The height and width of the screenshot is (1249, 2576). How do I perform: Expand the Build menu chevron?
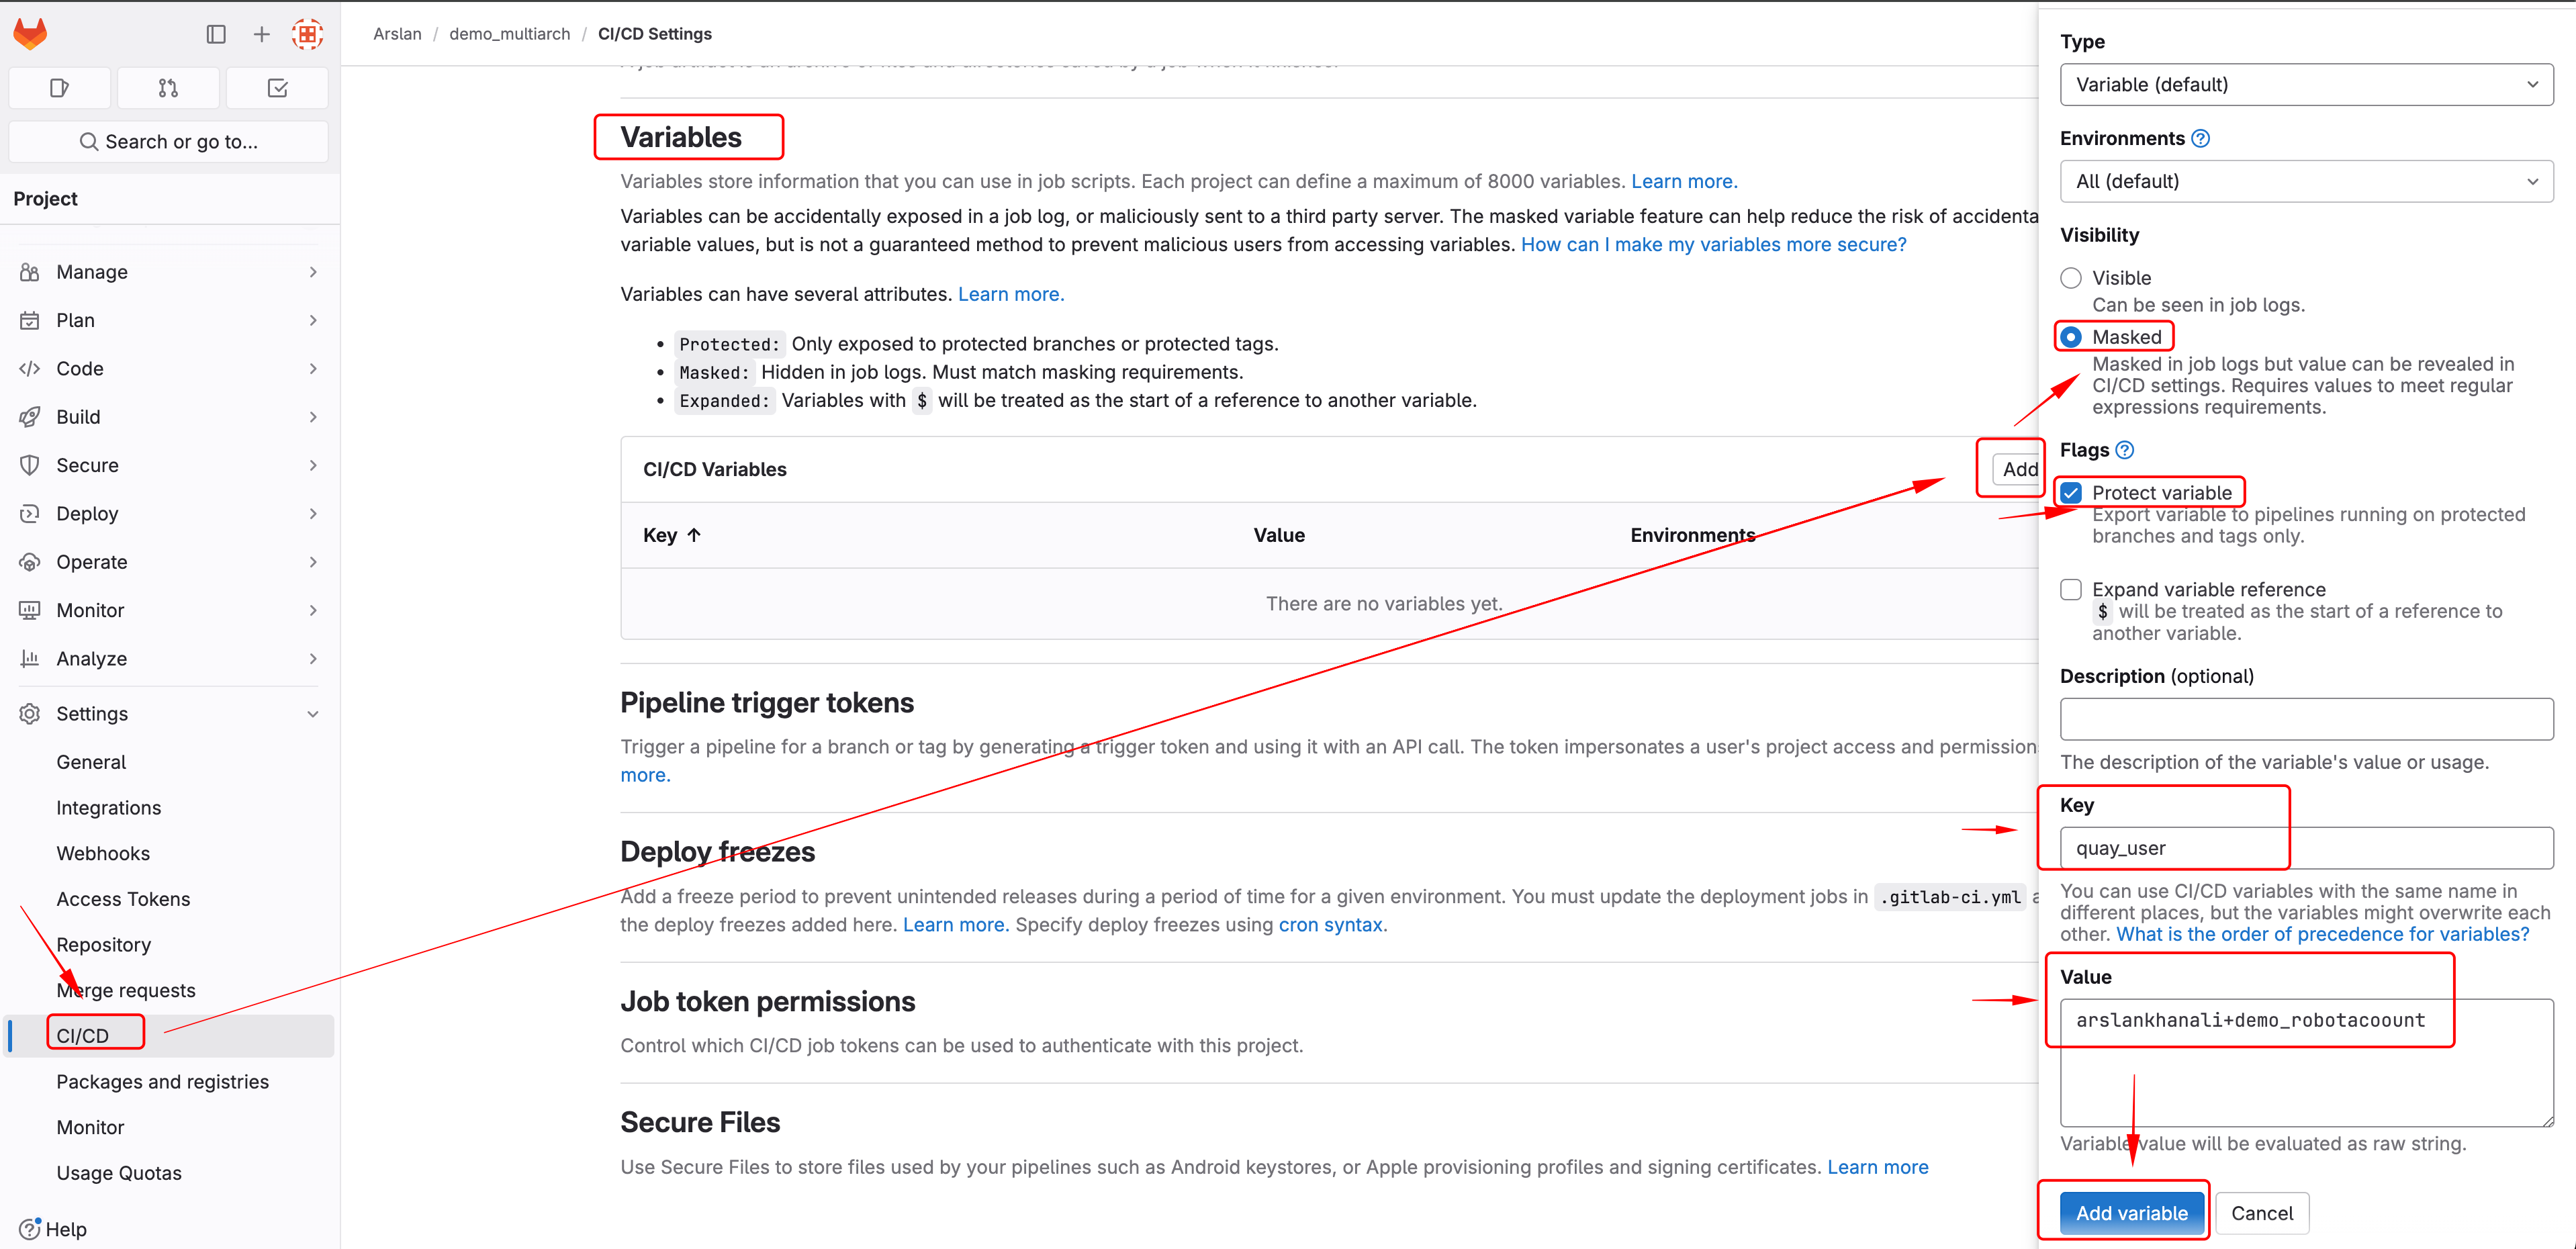tap(313, 417)
